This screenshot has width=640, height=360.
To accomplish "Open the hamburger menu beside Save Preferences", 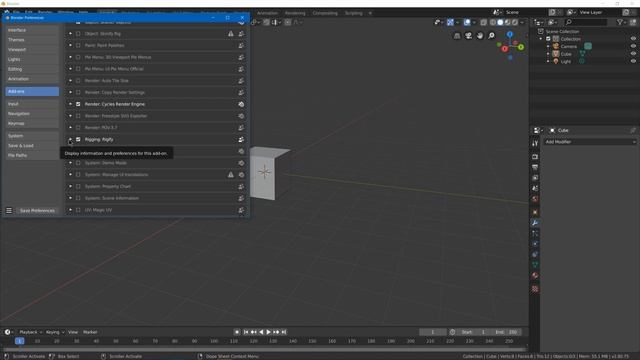I will coord(9,211).
